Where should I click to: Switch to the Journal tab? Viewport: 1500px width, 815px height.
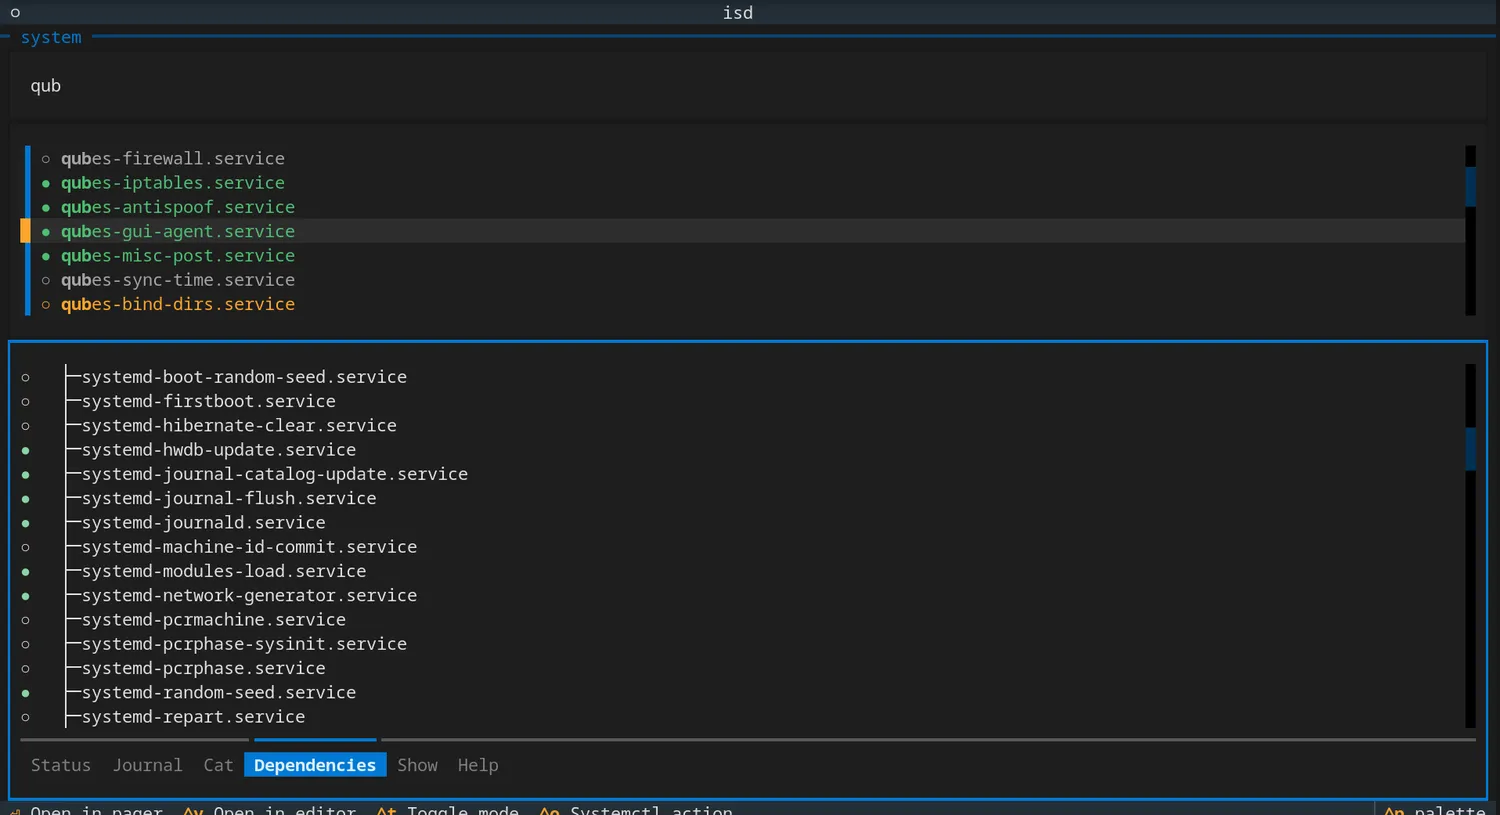[147, 765]
